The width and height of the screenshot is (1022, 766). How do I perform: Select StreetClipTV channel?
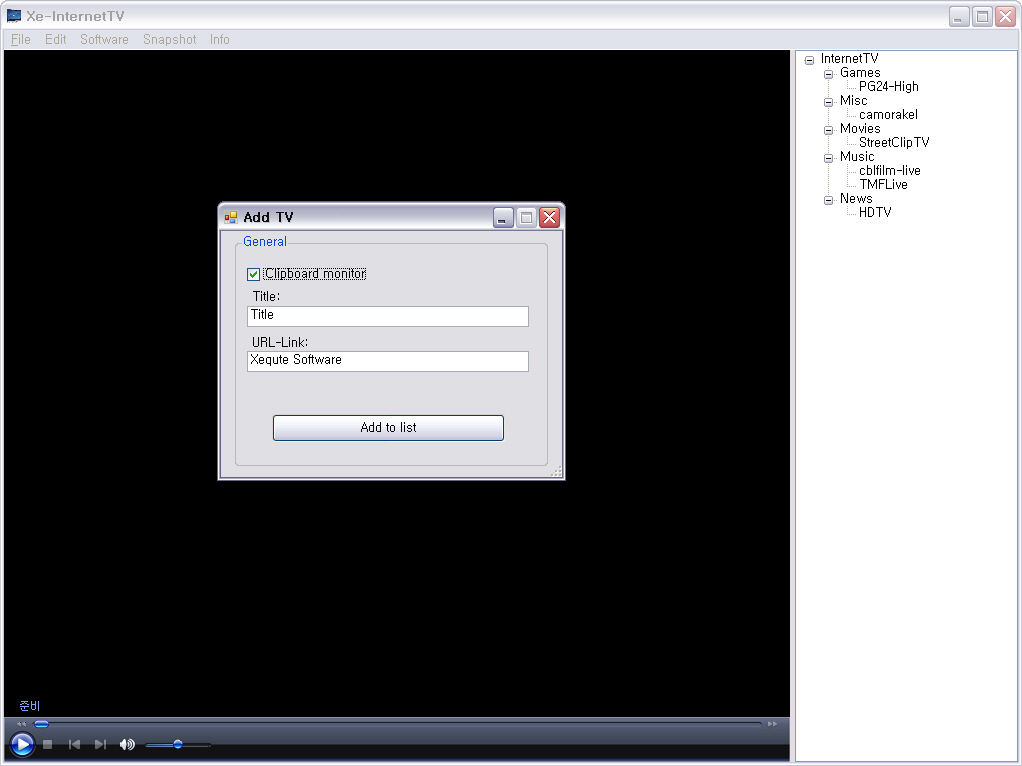[x=894, y=143]
